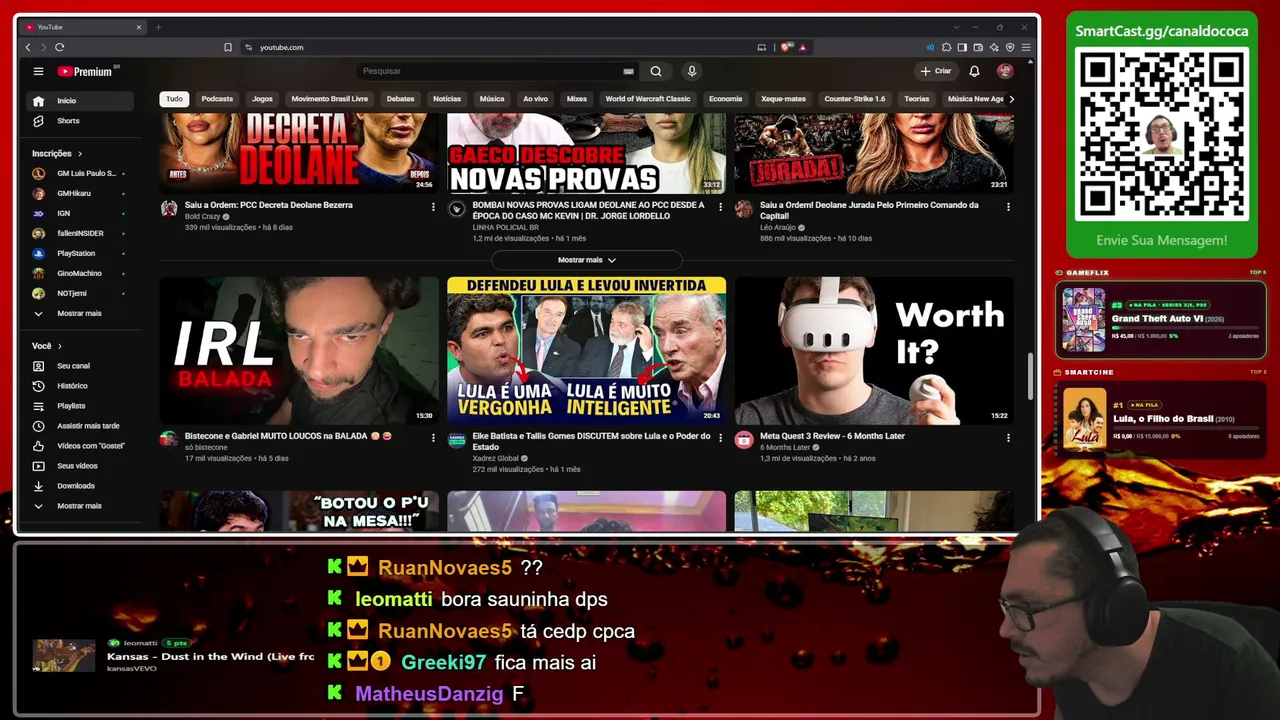The image size is (1280, 720).
Task: Play the IRL Balada video thumbnail
Action: pyautogui.click(x=299, y=351)
